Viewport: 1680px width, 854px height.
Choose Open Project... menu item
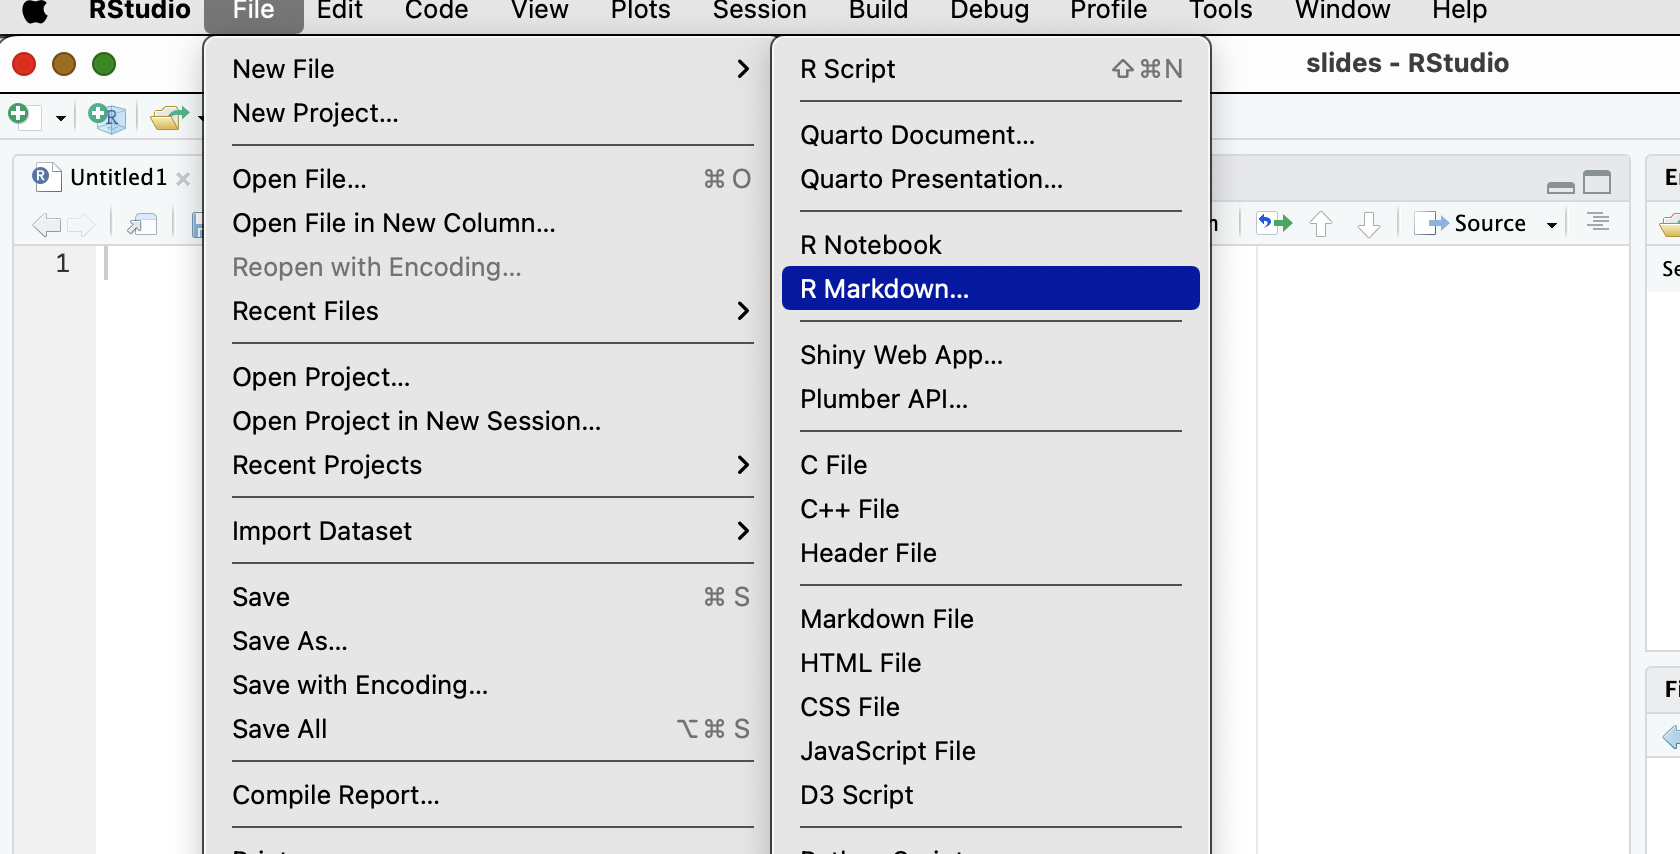[x=492, y=377]
